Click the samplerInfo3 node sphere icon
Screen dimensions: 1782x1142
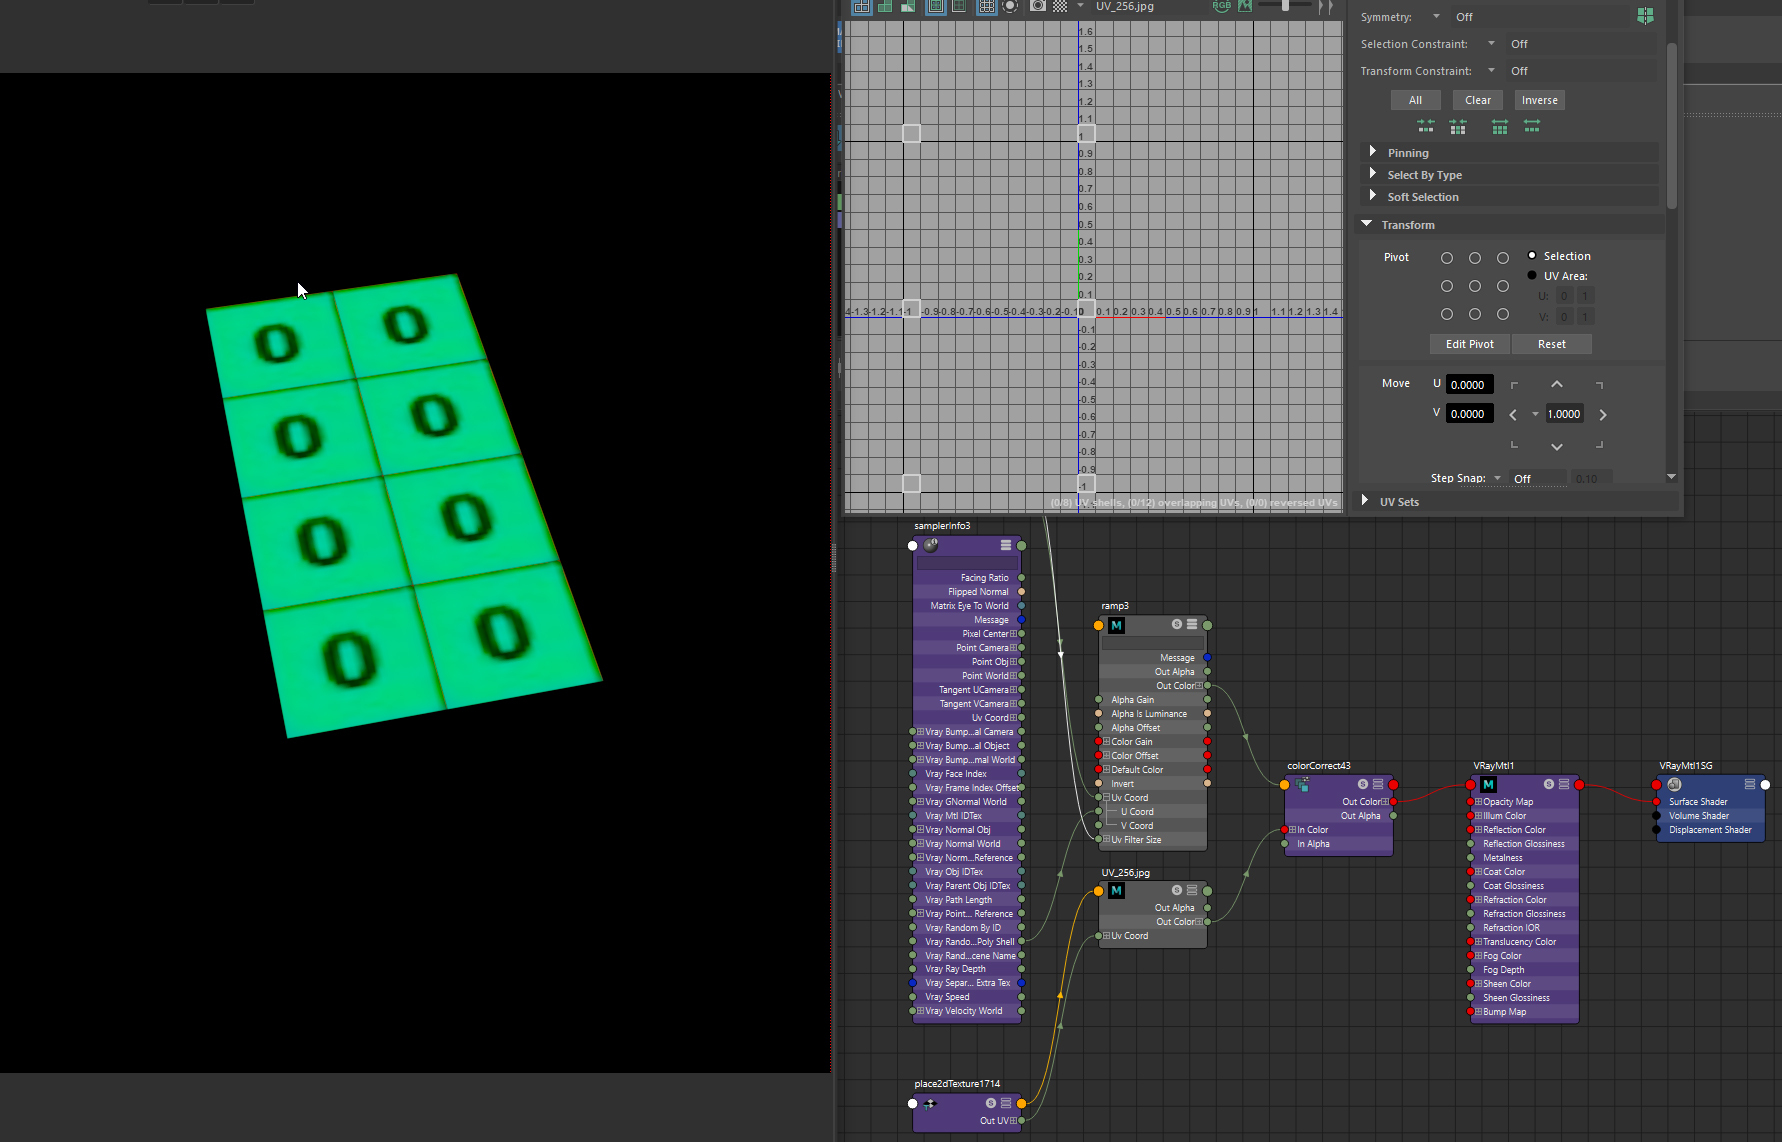931,545
